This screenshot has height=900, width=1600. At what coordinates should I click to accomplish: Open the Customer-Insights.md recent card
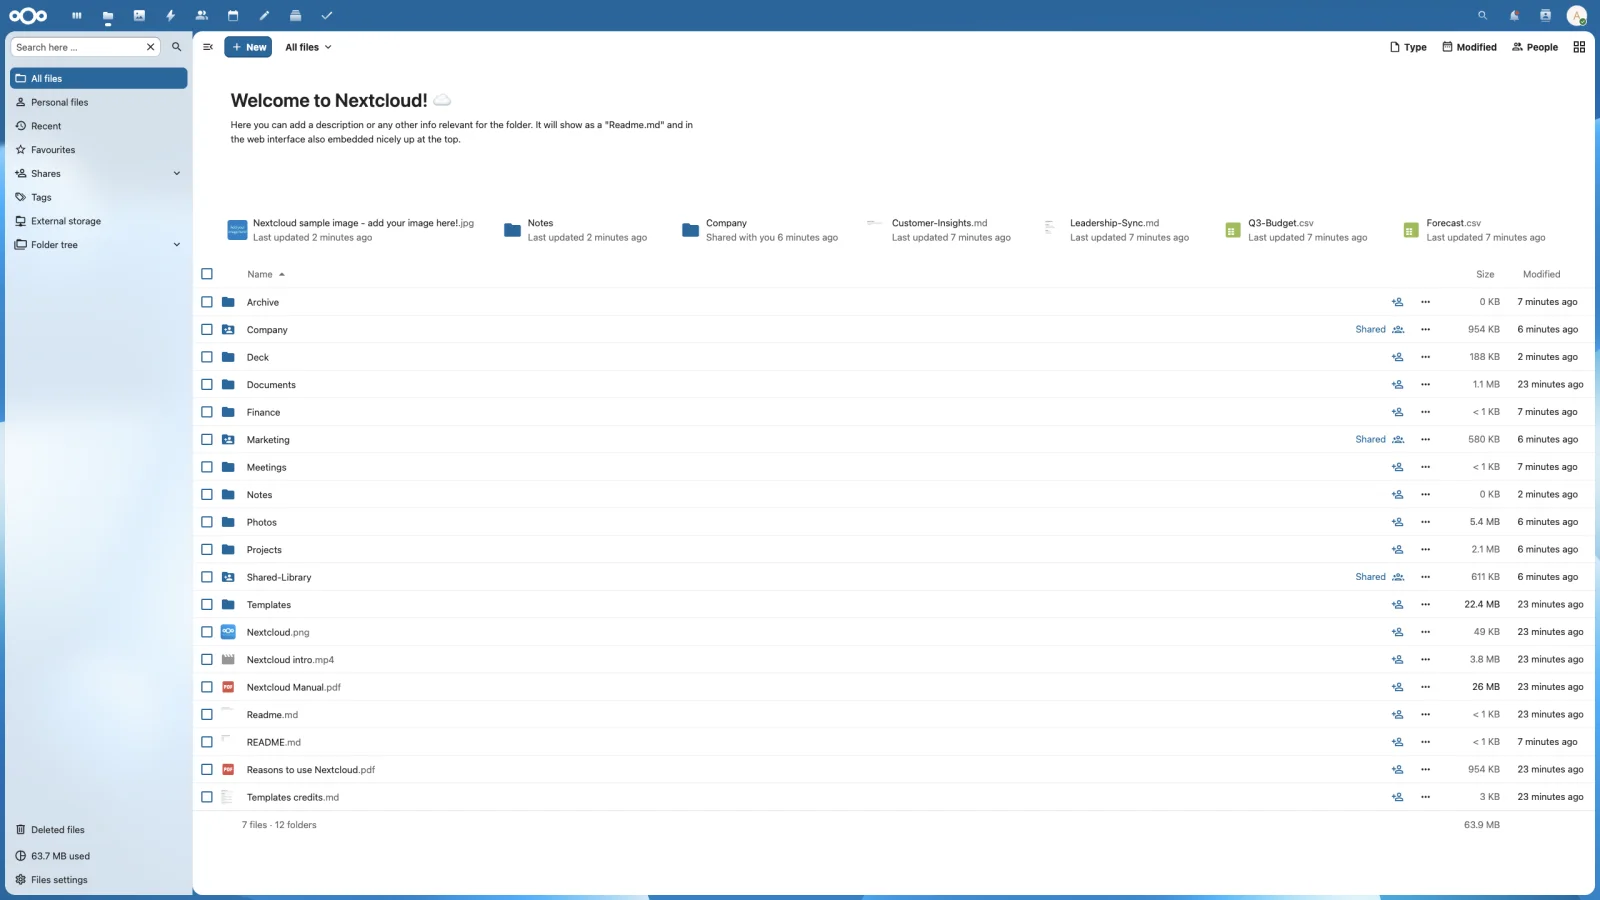tap(939, 230)
